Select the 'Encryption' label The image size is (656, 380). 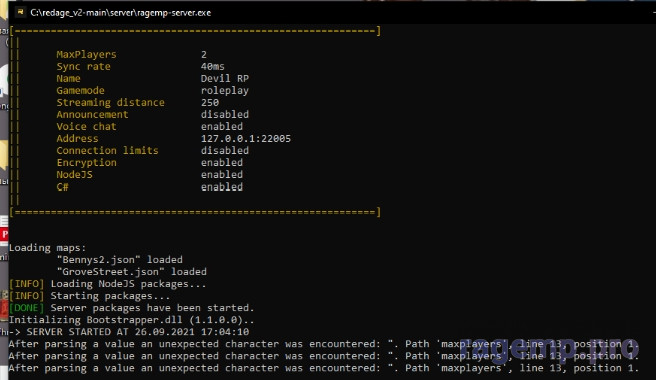coord(87,162)
